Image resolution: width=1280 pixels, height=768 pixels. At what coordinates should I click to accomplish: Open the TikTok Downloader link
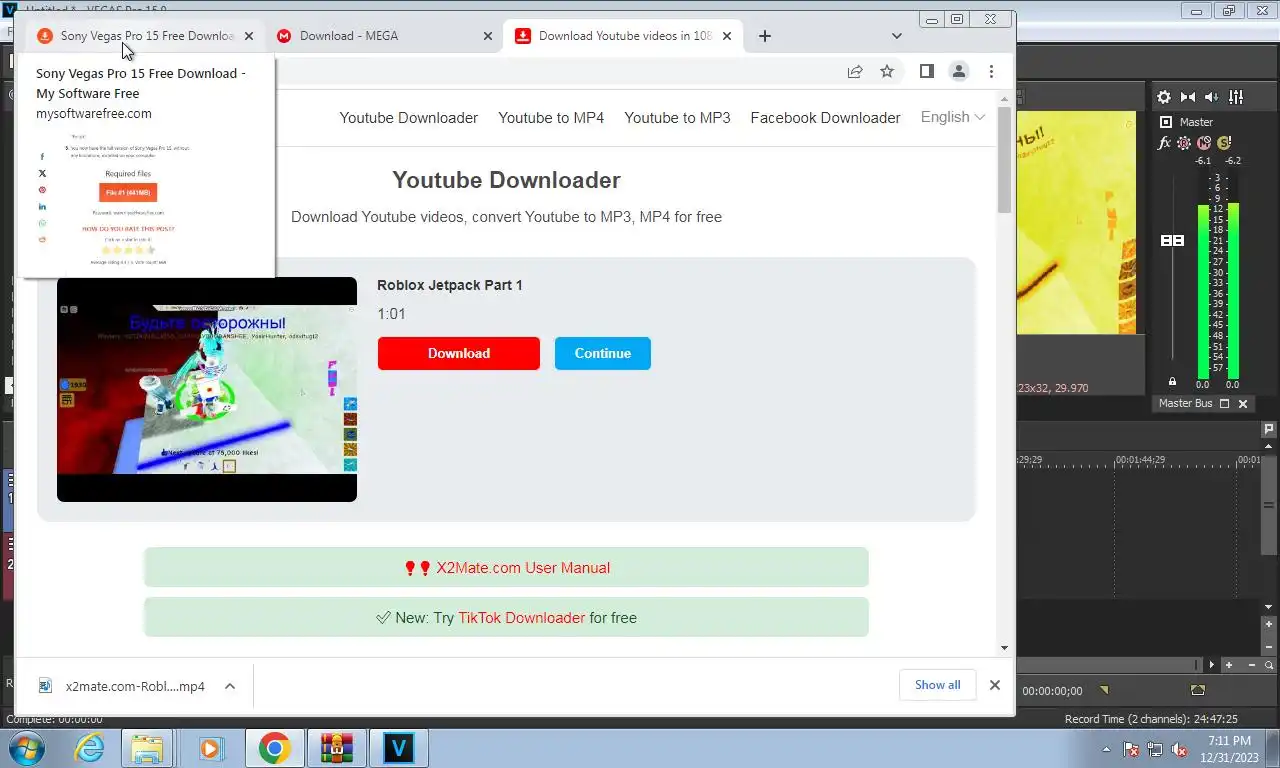(521, 618)
